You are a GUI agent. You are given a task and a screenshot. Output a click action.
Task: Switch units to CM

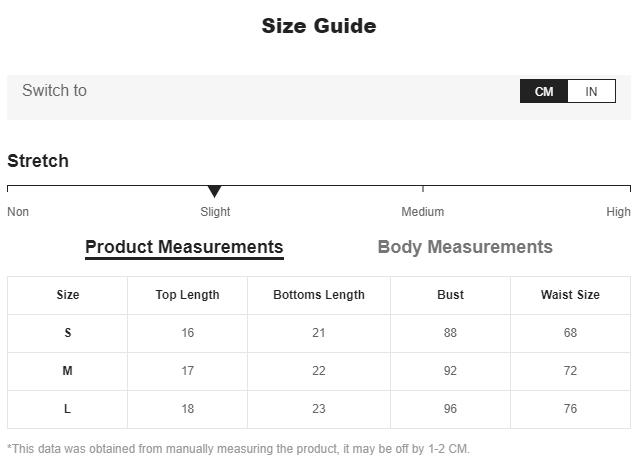[x=544, y=91]
